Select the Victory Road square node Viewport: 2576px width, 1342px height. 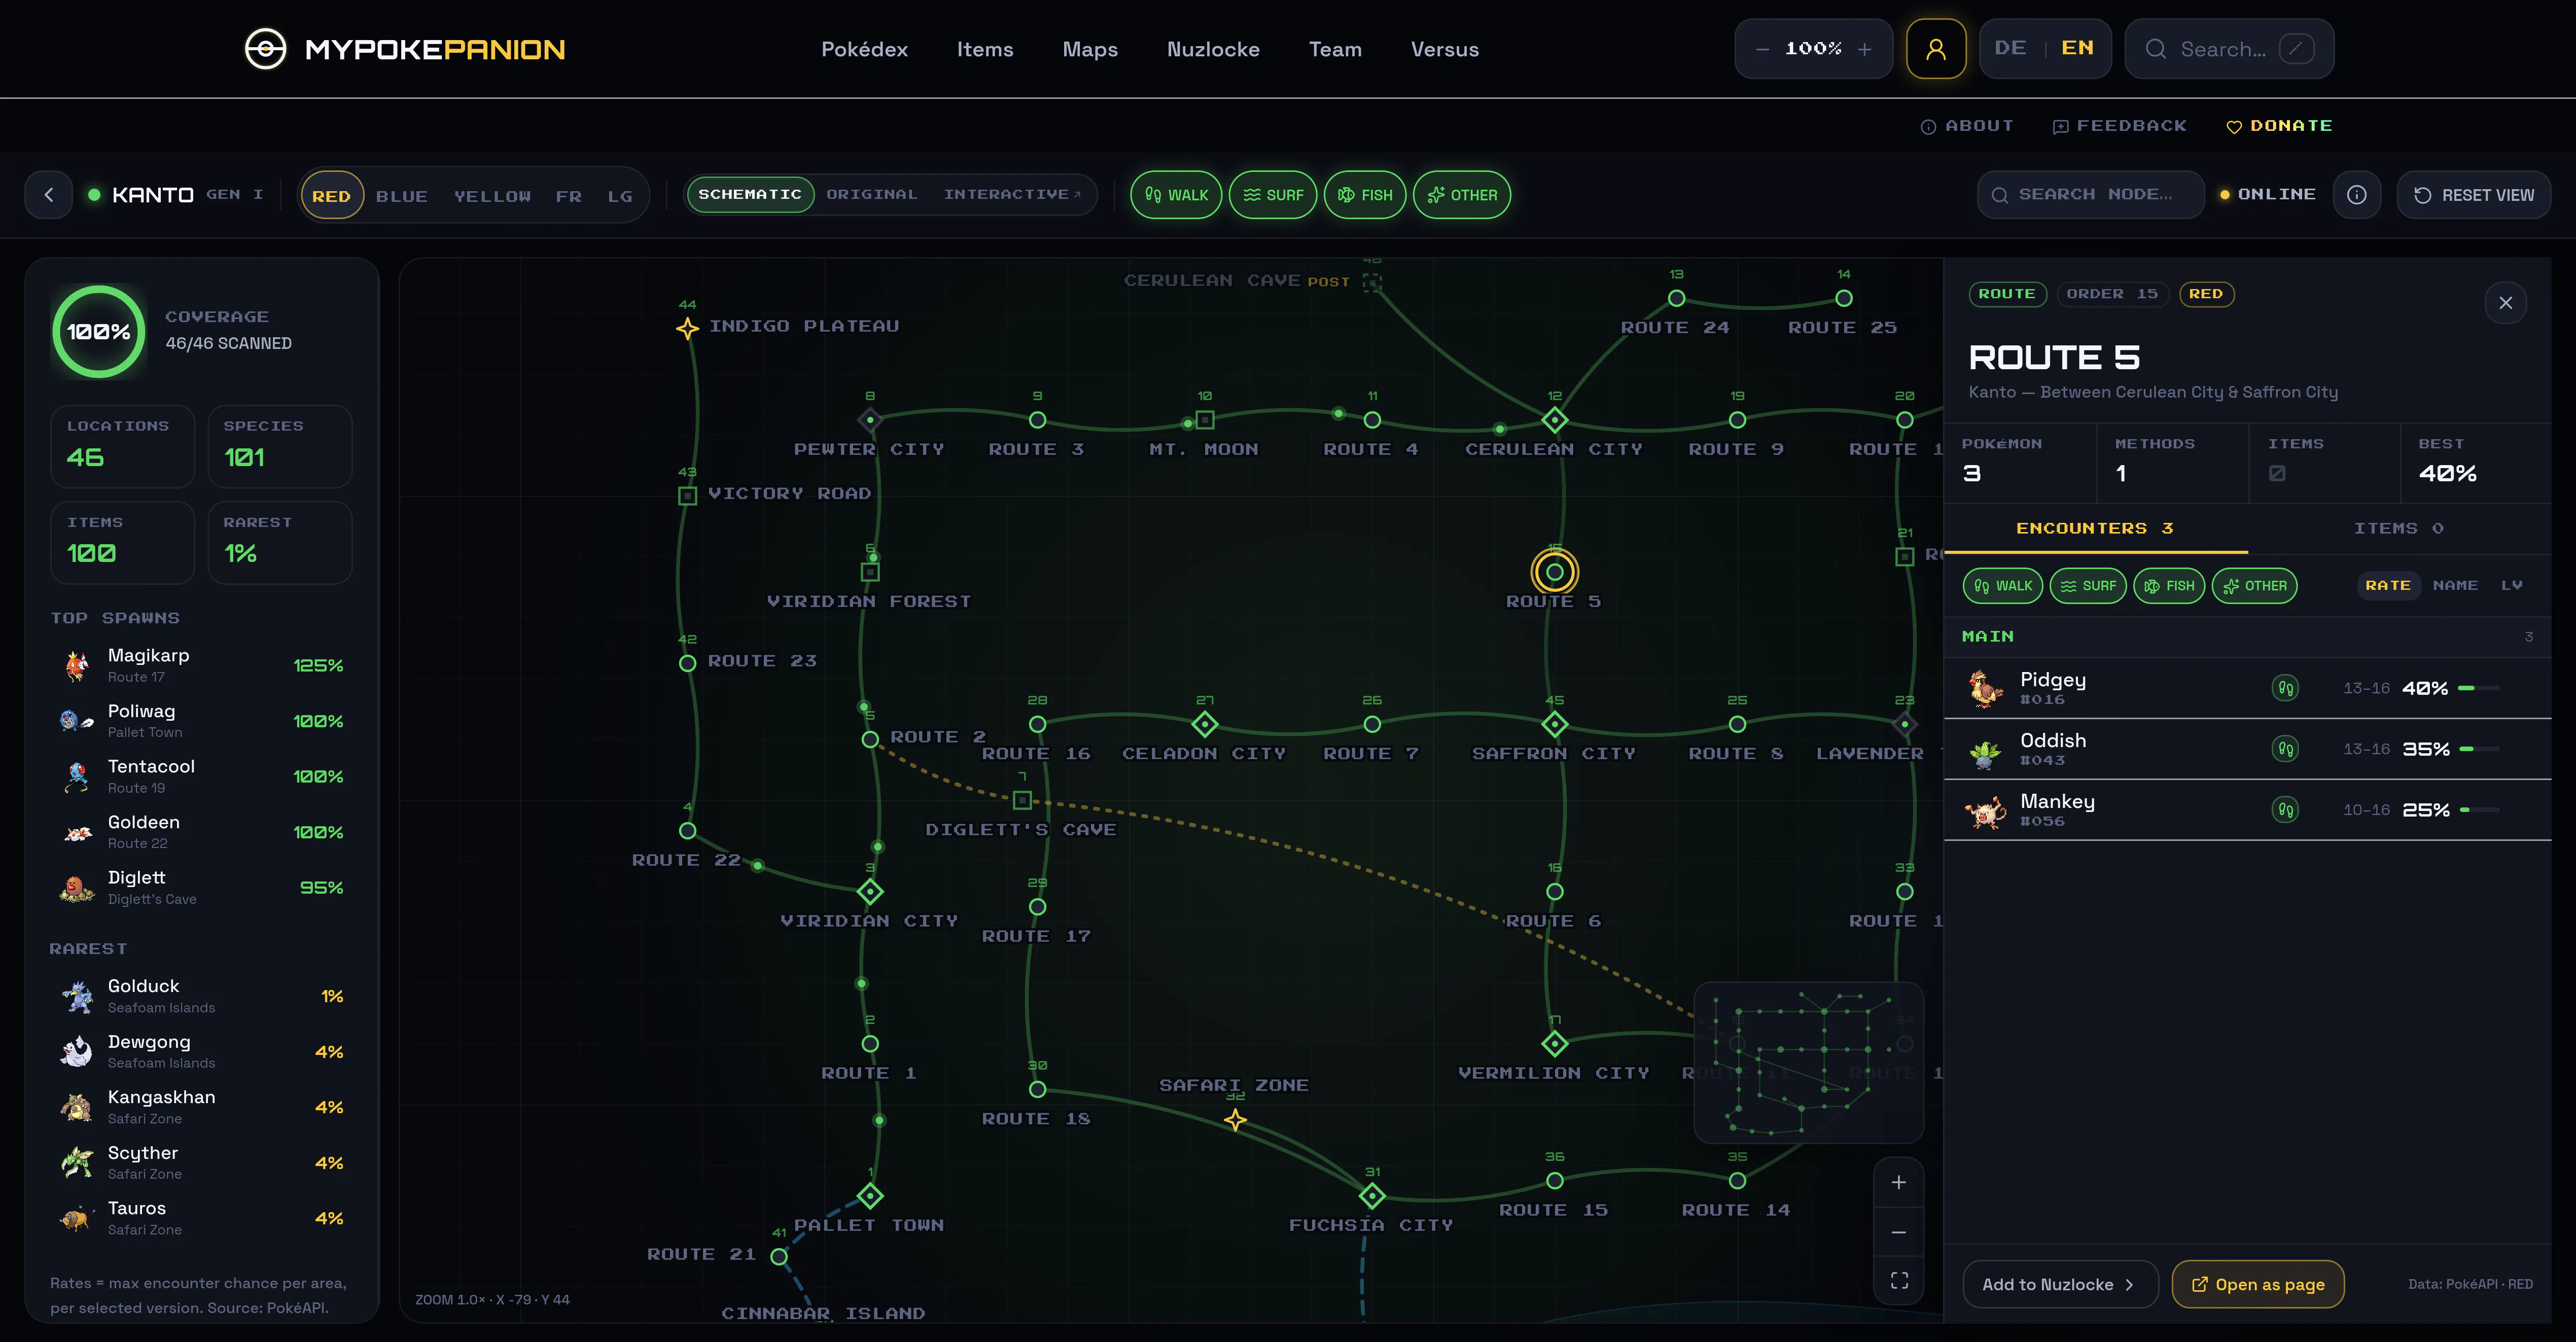click(687, 495)
